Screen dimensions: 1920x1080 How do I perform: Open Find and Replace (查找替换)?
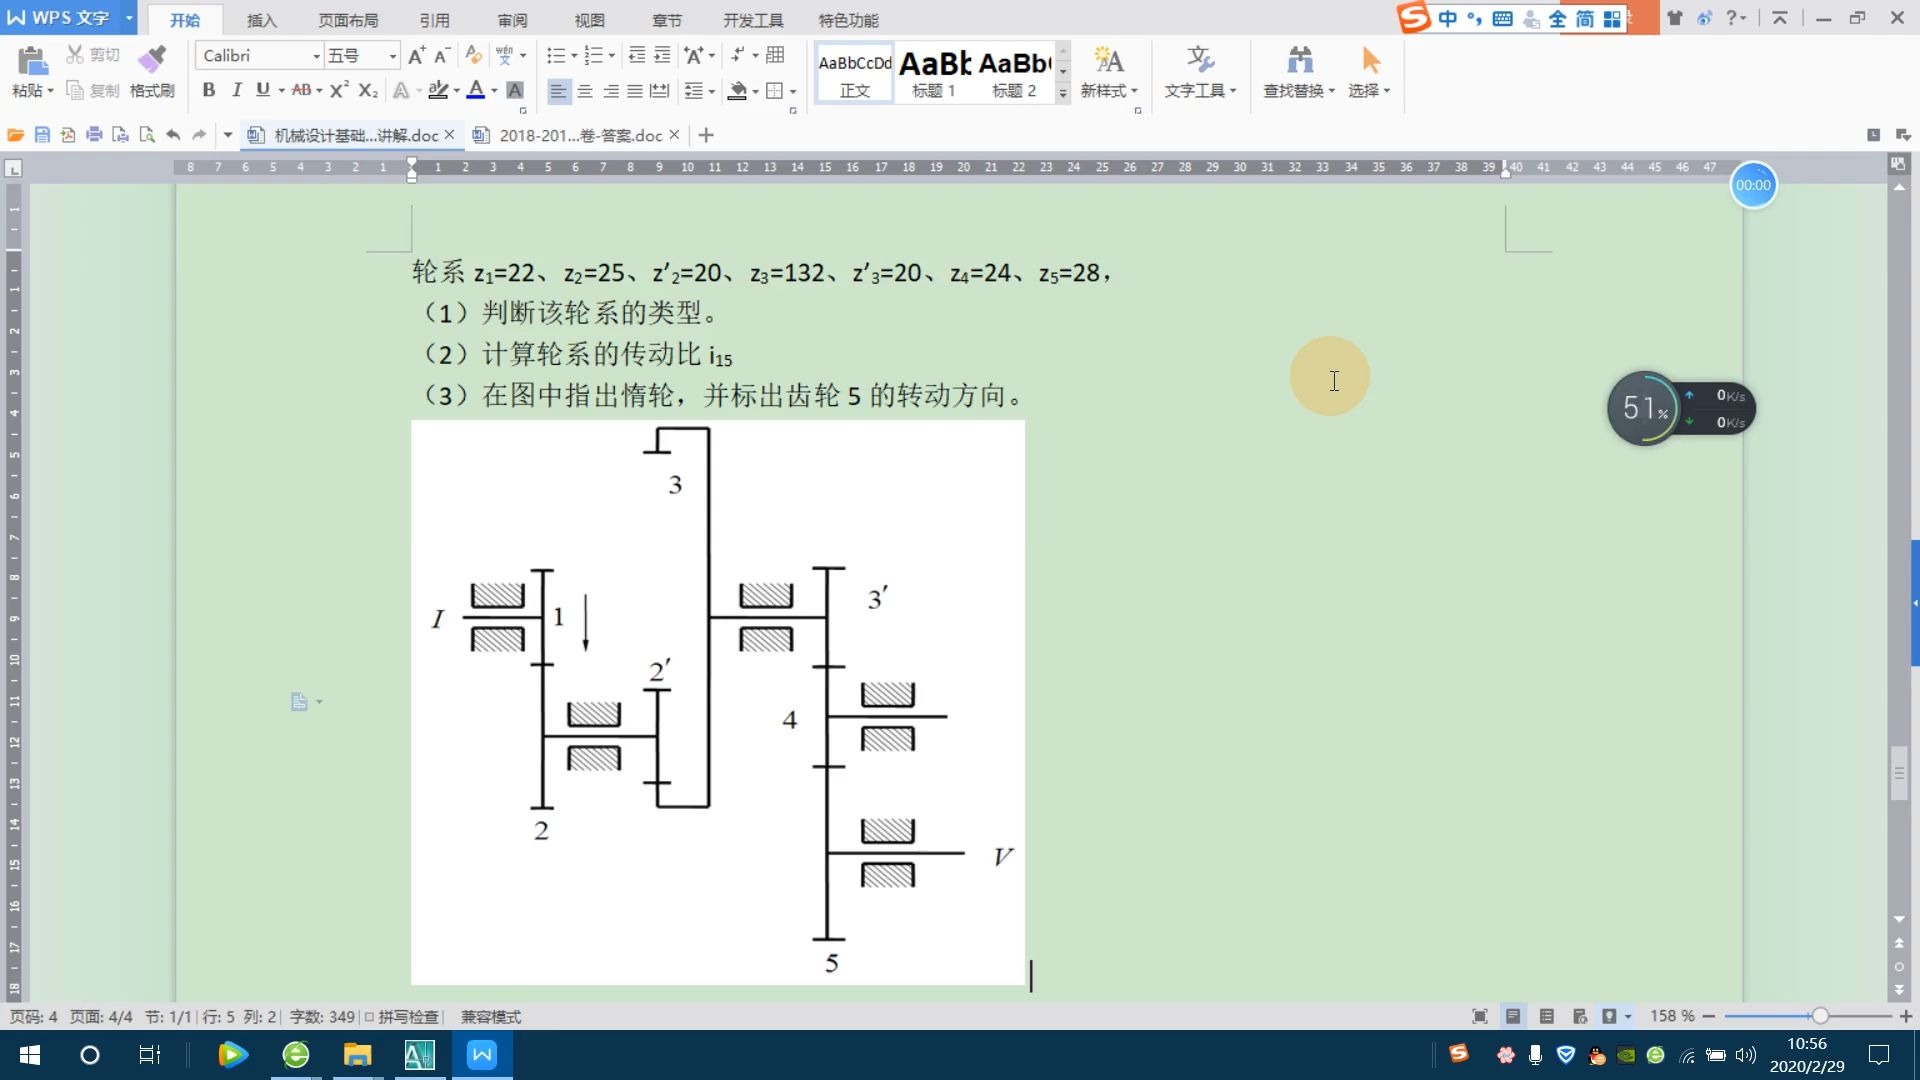tap(1299, 72)
